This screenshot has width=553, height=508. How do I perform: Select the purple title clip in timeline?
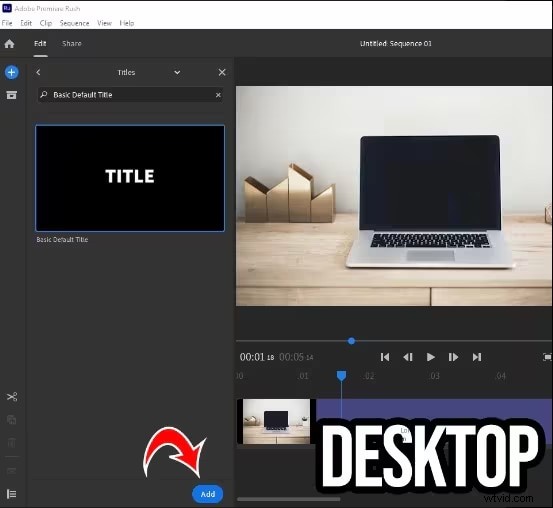[x=434, y=409]
